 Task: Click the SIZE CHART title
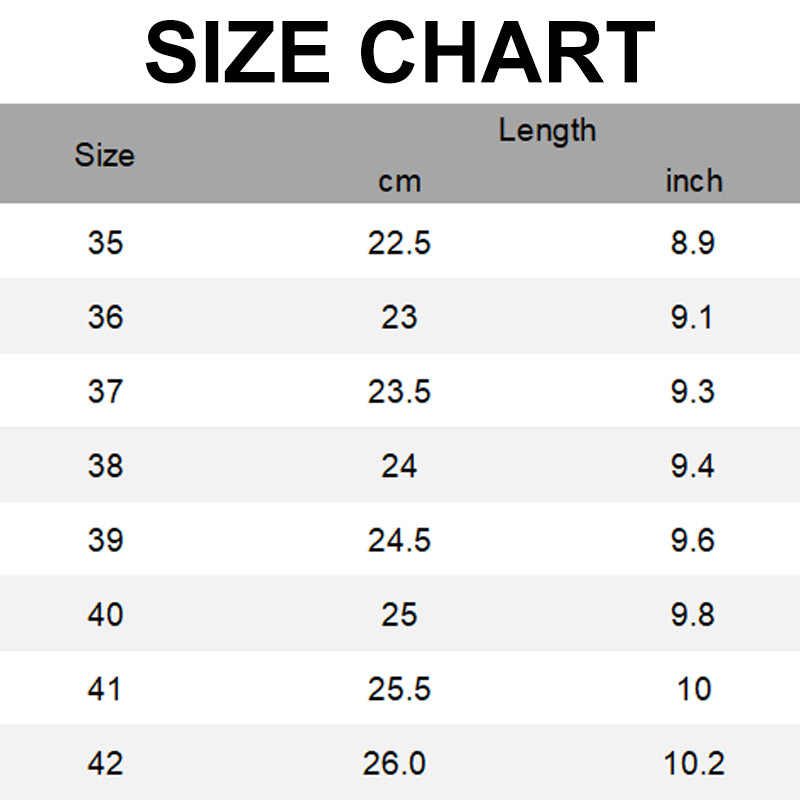[400, 52]
